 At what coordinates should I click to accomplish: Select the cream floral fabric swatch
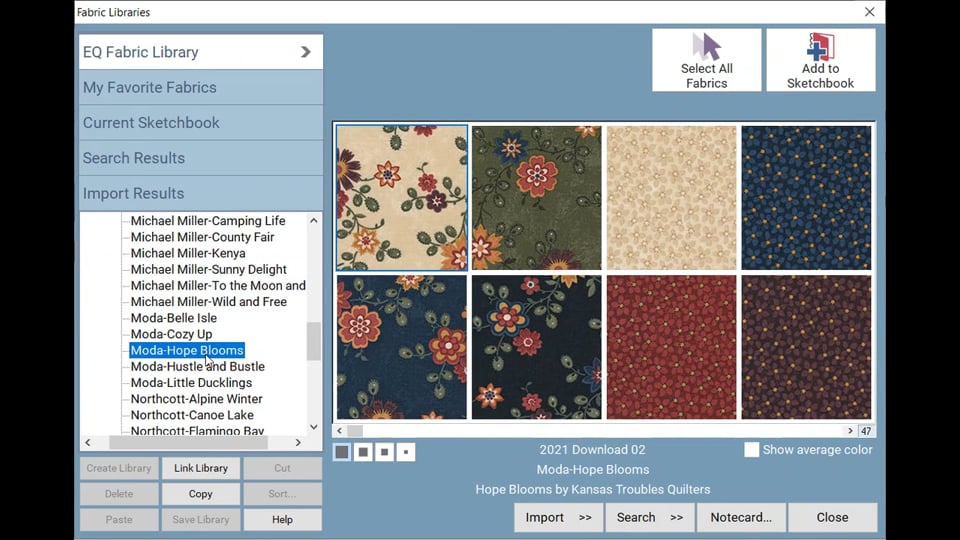[x=402, y=198]
